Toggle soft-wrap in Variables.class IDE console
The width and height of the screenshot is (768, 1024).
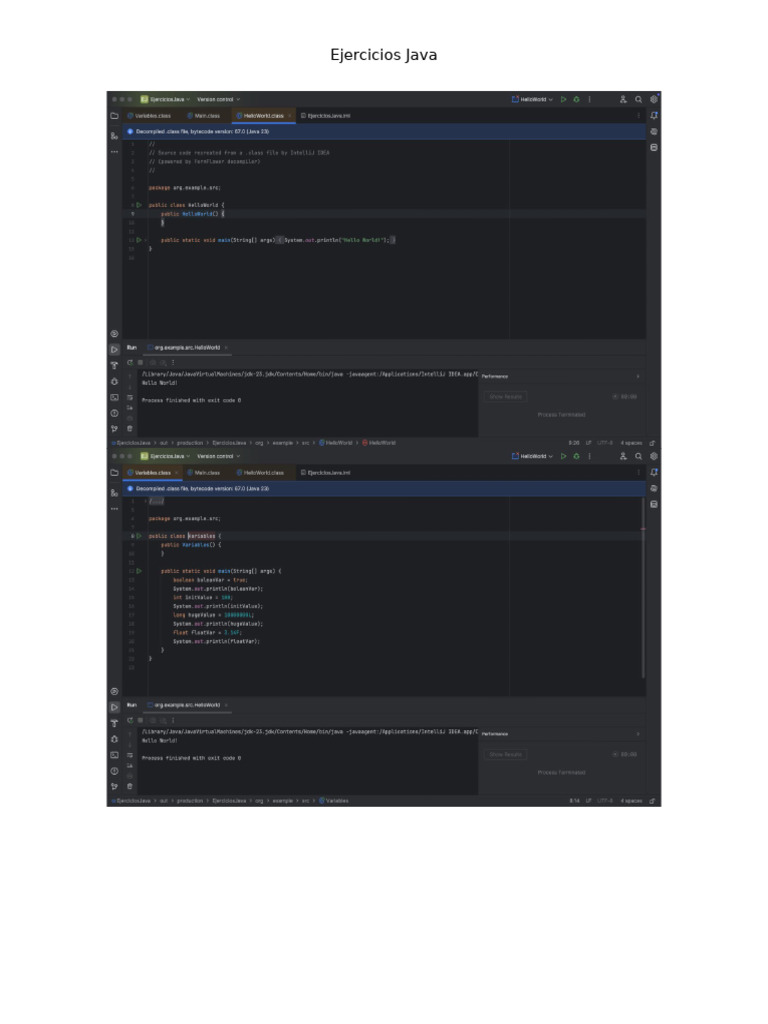(130, 755)
